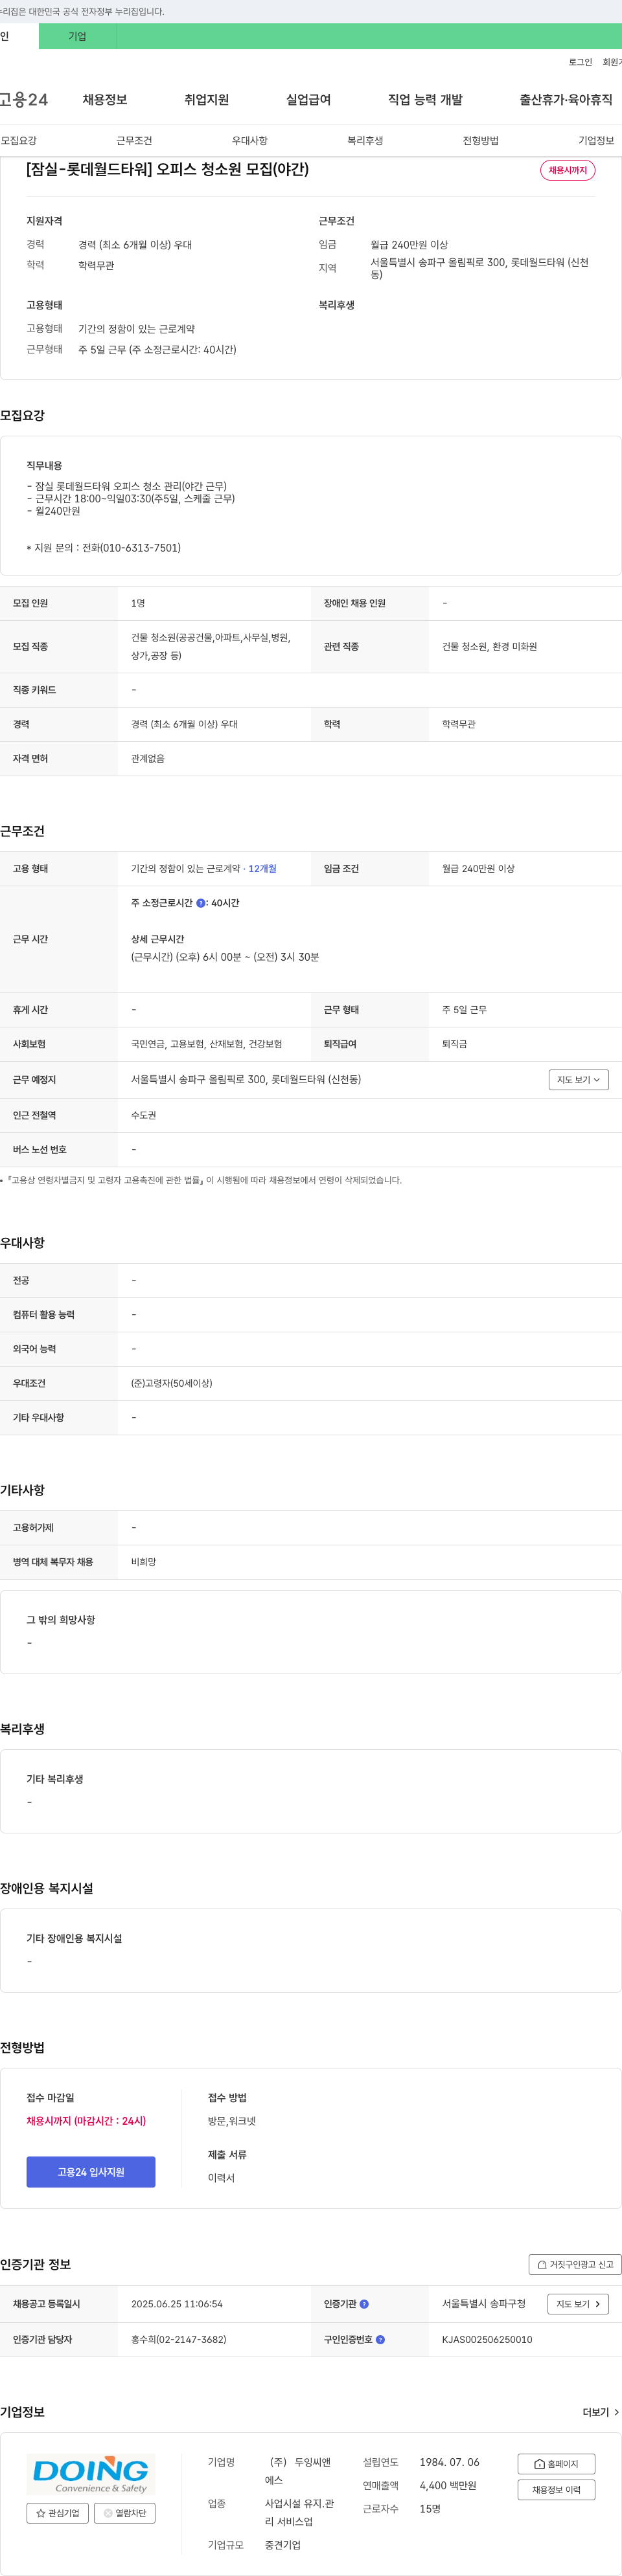
Task: Click contact 홍수희(02-2147-3682)
Action: tap(179, 2340)
